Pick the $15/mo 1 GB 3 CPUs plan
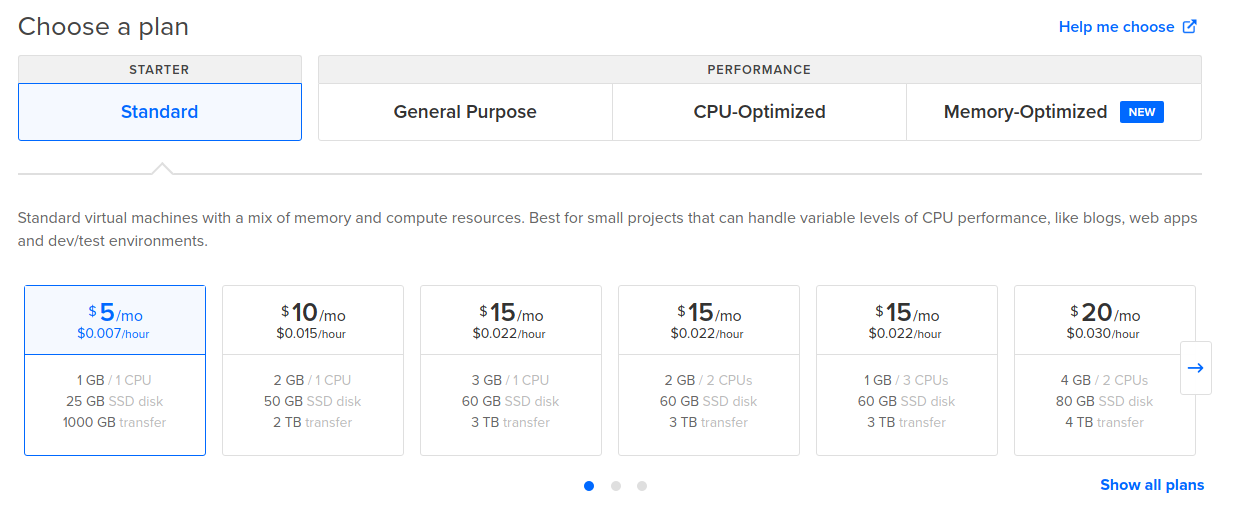The height and width of the screenshot is (516, 1238). (907, 370)
